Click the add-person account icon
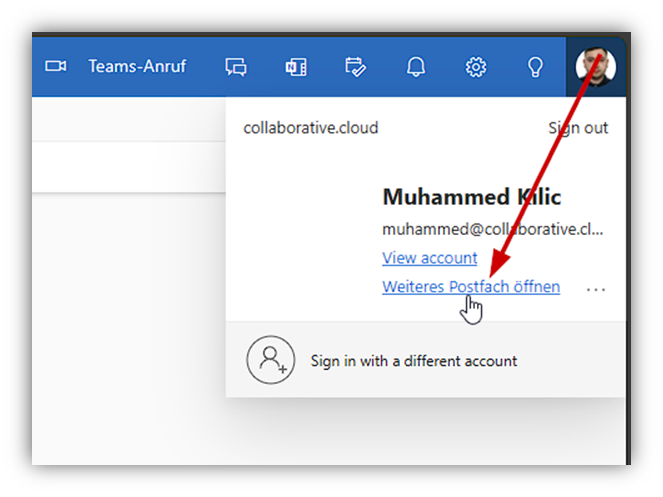Viewport: 663px width, 497px height. [270, 360]
